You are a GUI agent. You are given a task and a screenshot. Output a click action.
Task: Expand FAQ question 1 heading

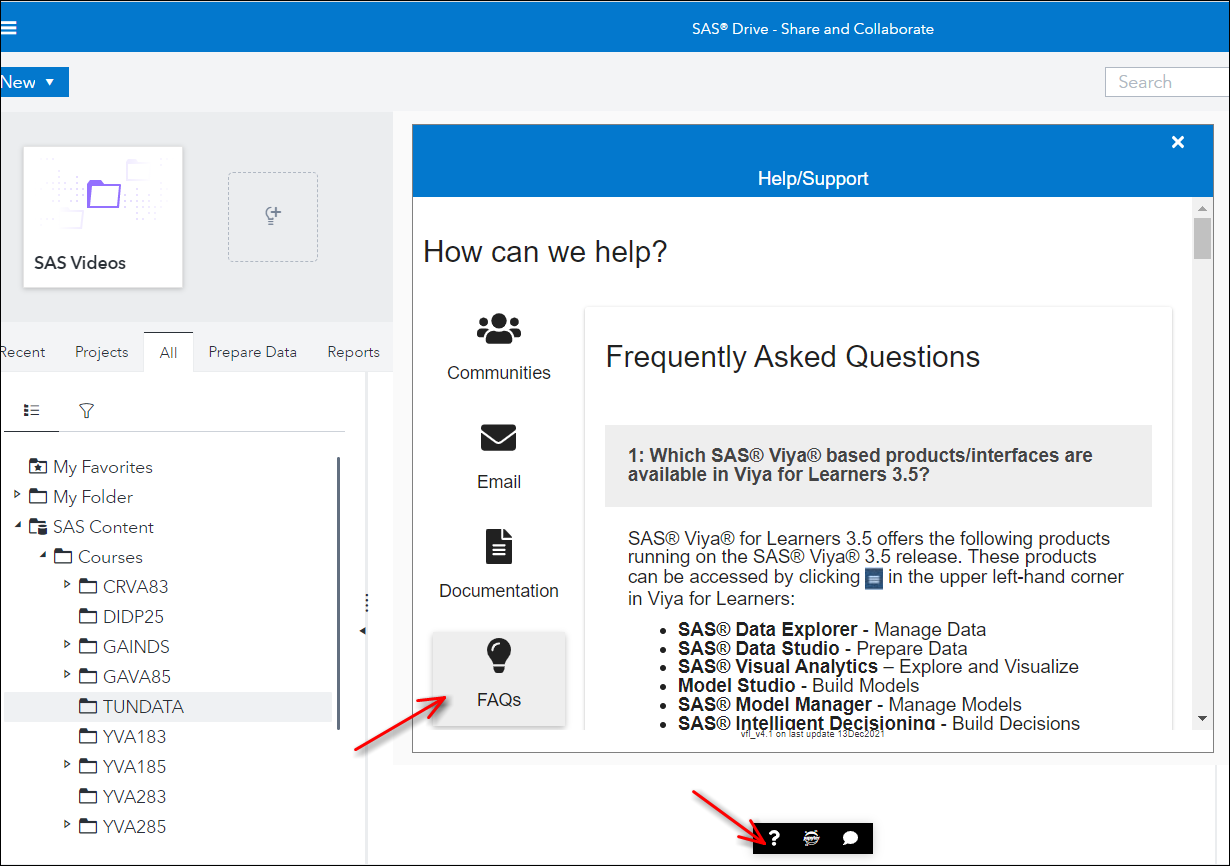pos(878,465)
